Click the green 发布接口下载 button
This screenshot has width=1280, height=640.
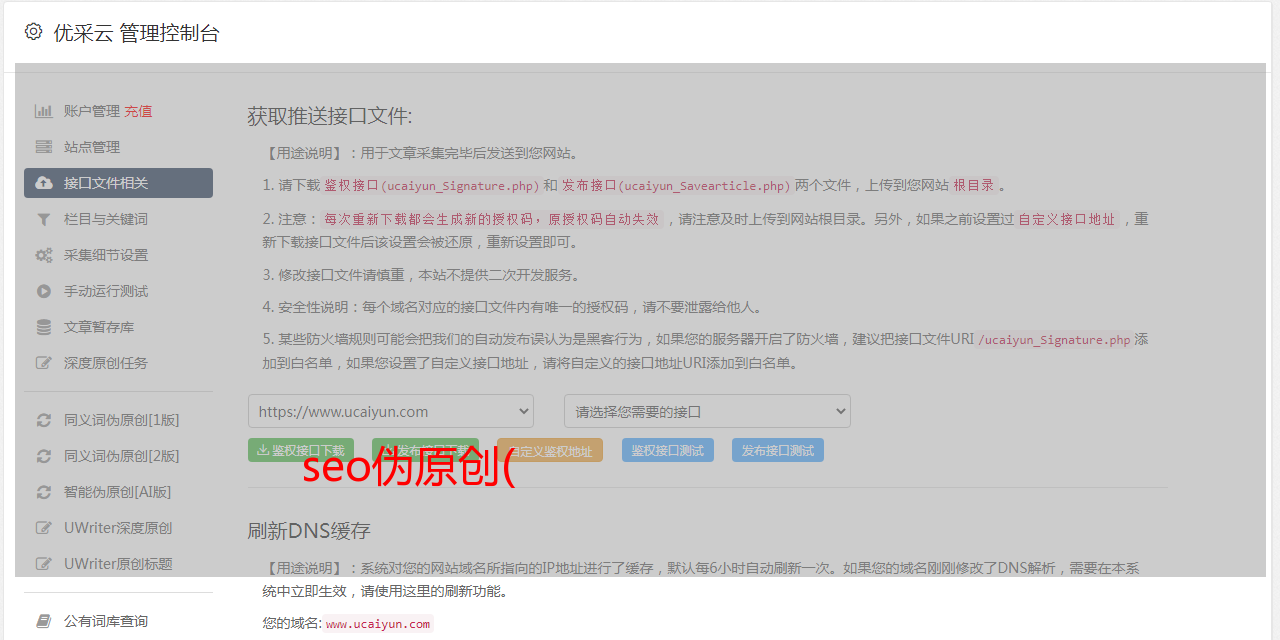coord(425,450)
